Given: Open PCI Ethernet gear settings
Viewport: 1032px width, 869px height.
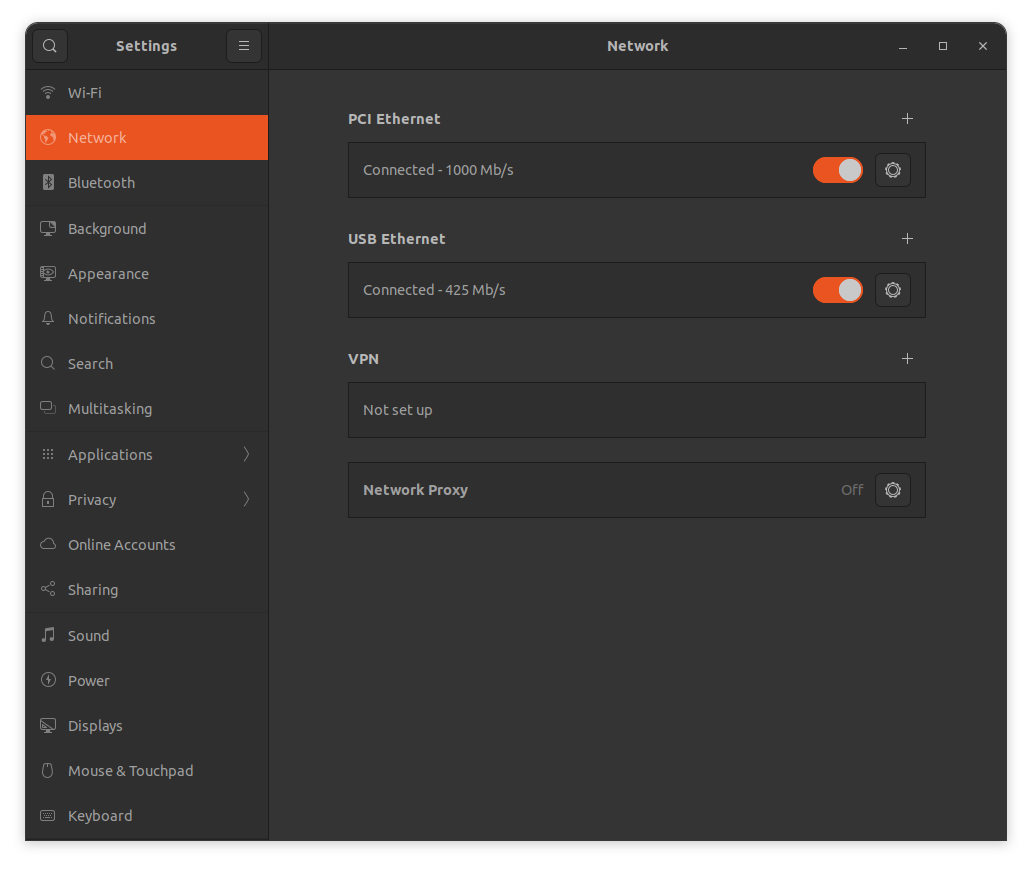Looking at the screenshot, I should 893,170.
